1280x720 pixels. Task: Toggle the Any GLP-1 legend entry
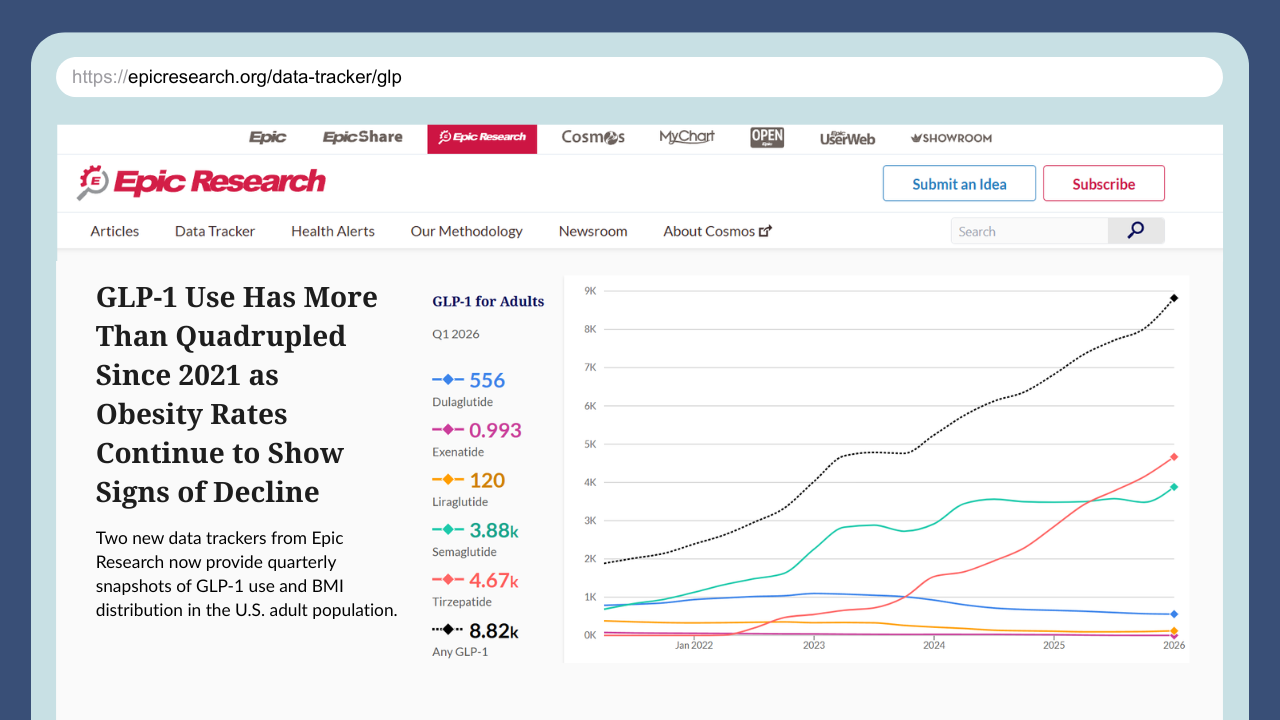point(475,638)
